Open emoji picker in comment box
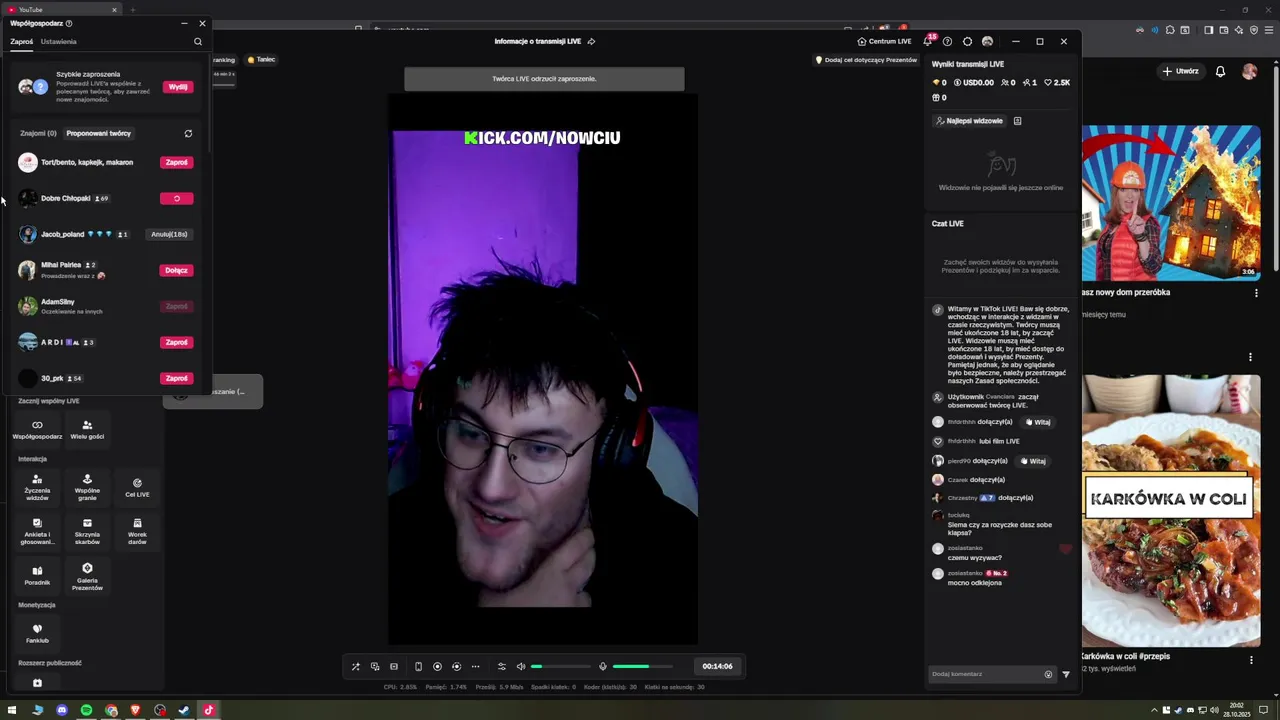Viewport: 1280px width, 720px height. pos(1048,674)
